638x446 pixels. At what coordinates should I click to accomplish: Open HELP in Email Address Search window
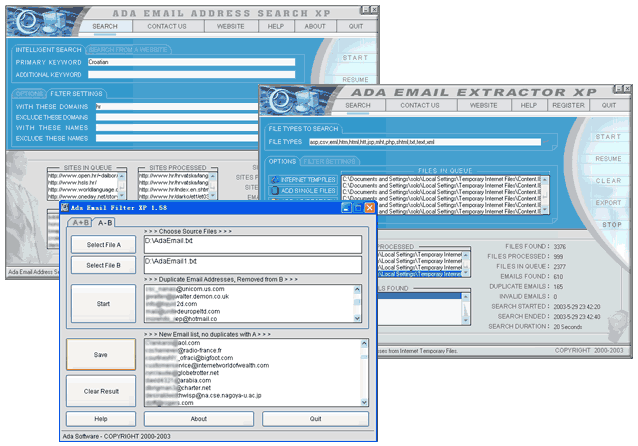click(x=275, y=26)
